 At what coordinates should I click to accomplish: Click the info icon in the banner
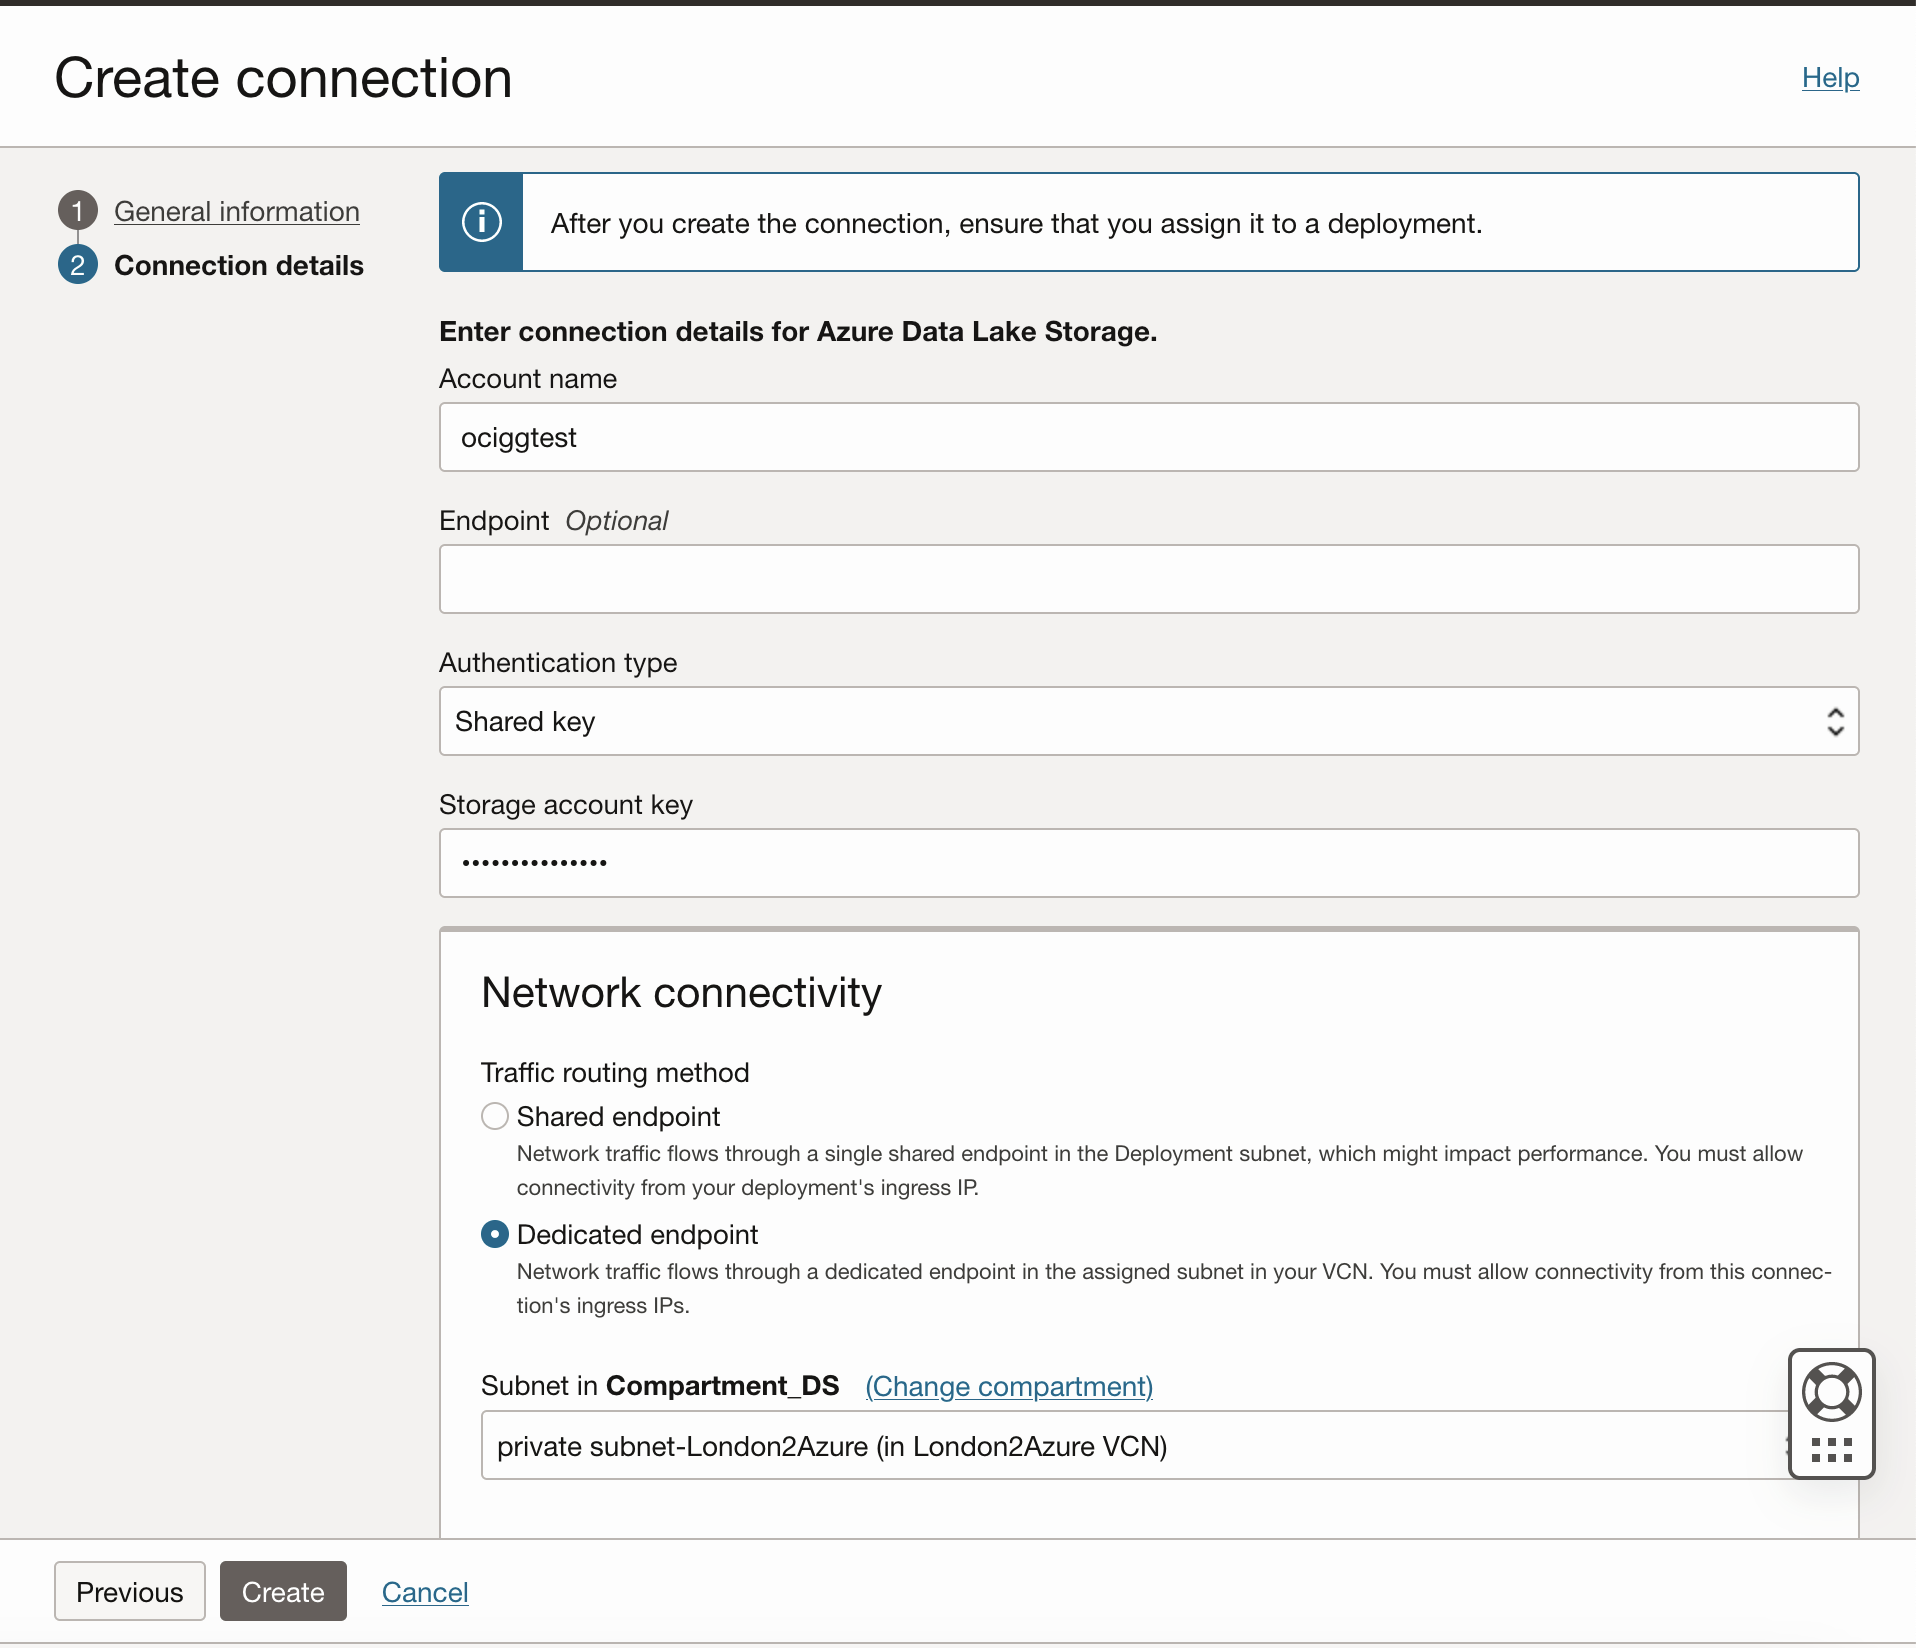pos(481,222)
